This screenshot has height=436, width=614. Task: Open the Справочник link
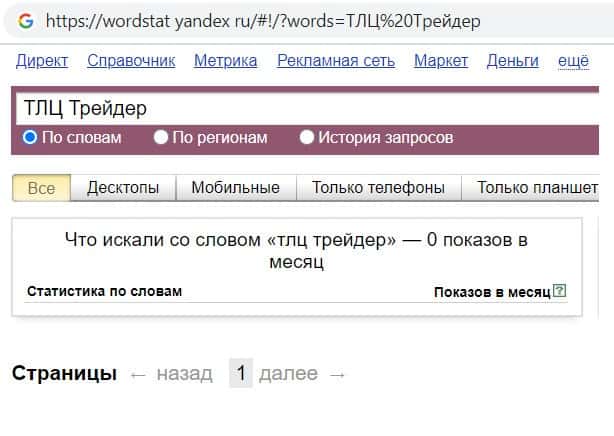[x=131, y=61]
